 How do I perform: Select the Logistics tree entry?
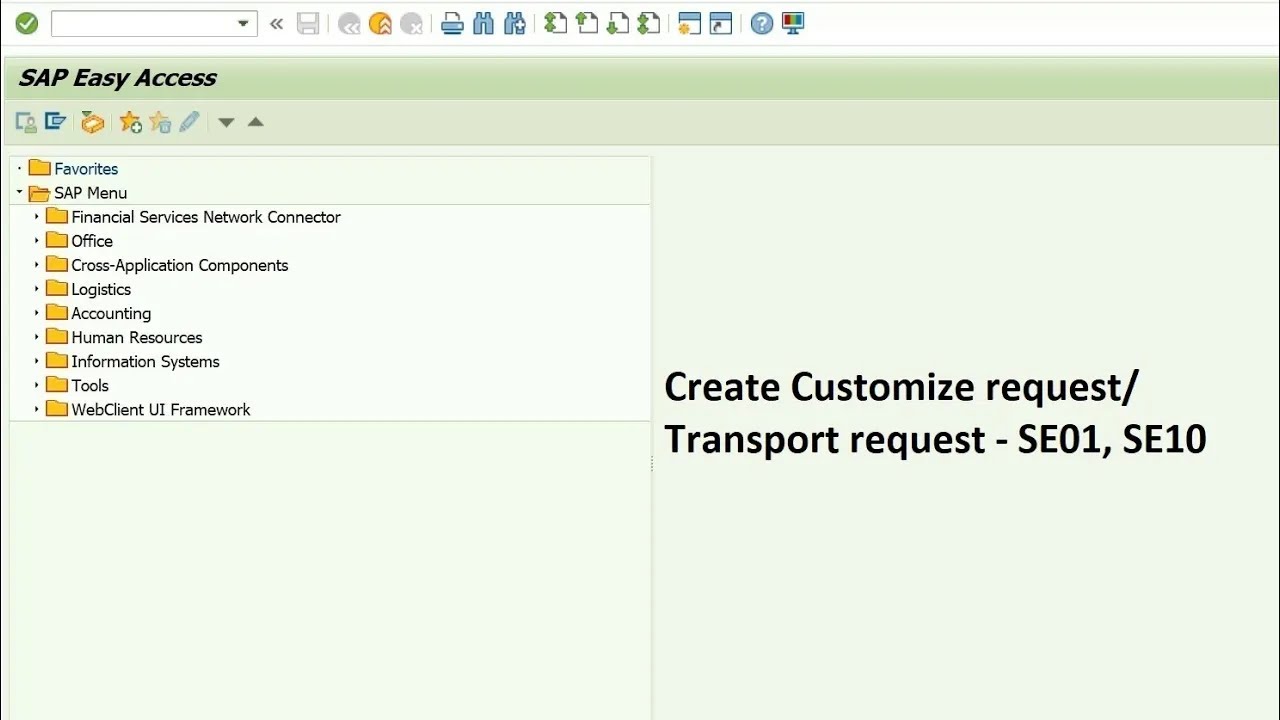click(x=101, y=289)
